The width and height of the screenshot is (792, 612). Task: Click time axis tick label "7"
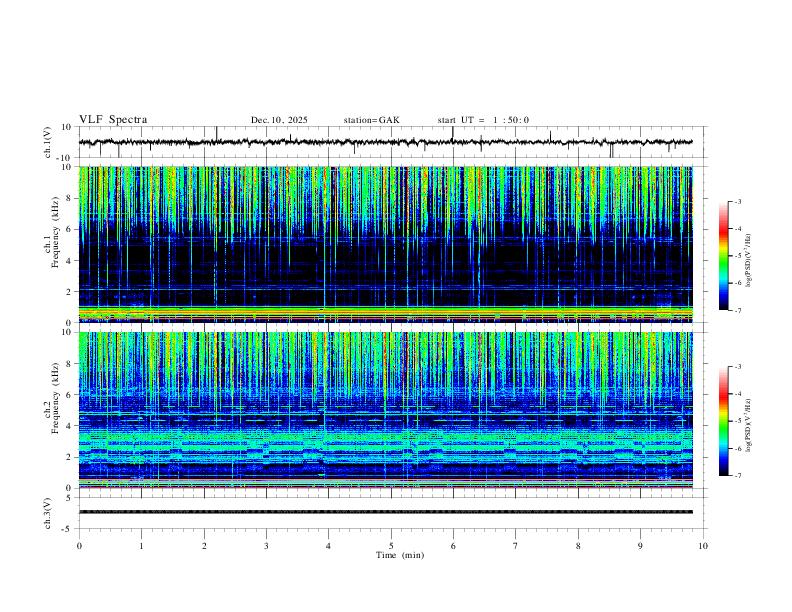coord(516,546)
